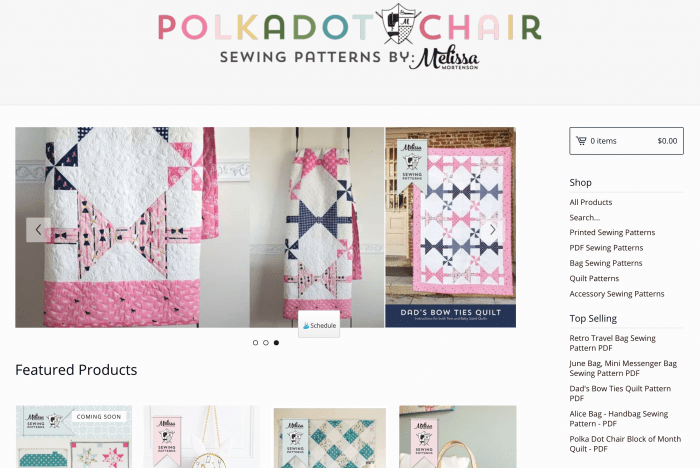Open Accessory Sewing Patterns category
The image size is (700, 468).
coord(617,294)
